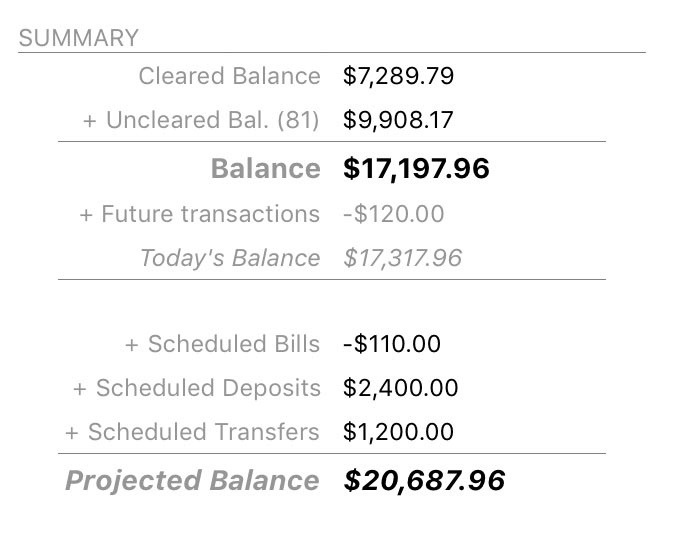The image size is (674, 542).
Task: Click the Future transactions label
Action: [210, 214]
